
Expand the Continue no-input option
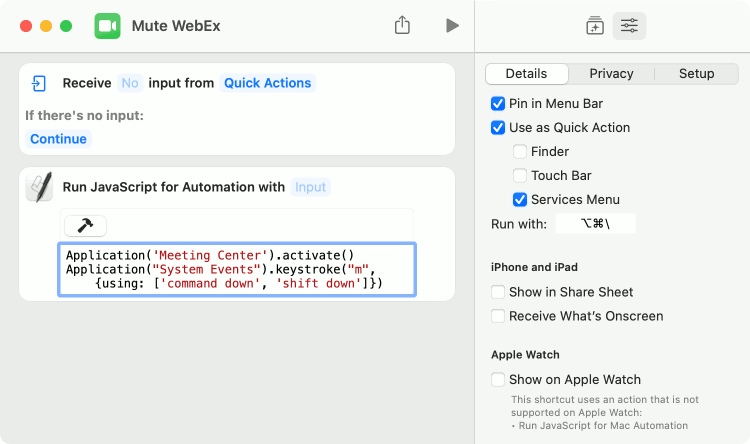tap(58, 139)
